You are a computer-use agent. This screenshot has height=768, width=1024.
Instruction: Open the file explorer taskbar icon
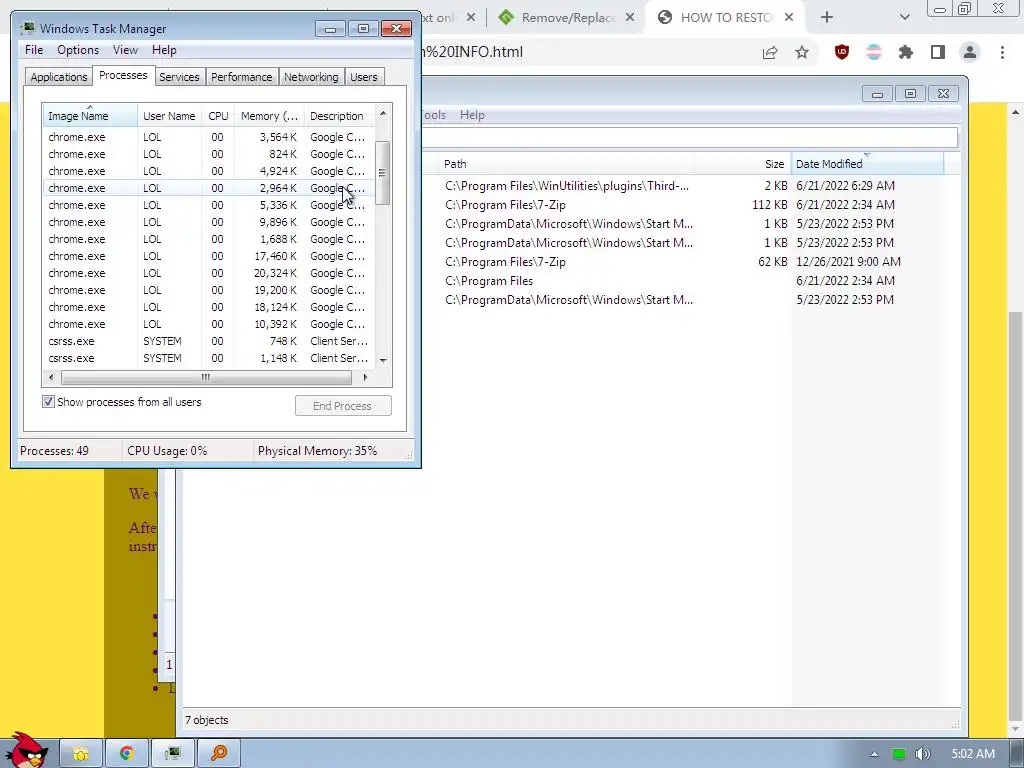pyautogui.click(x=81, y=754)
